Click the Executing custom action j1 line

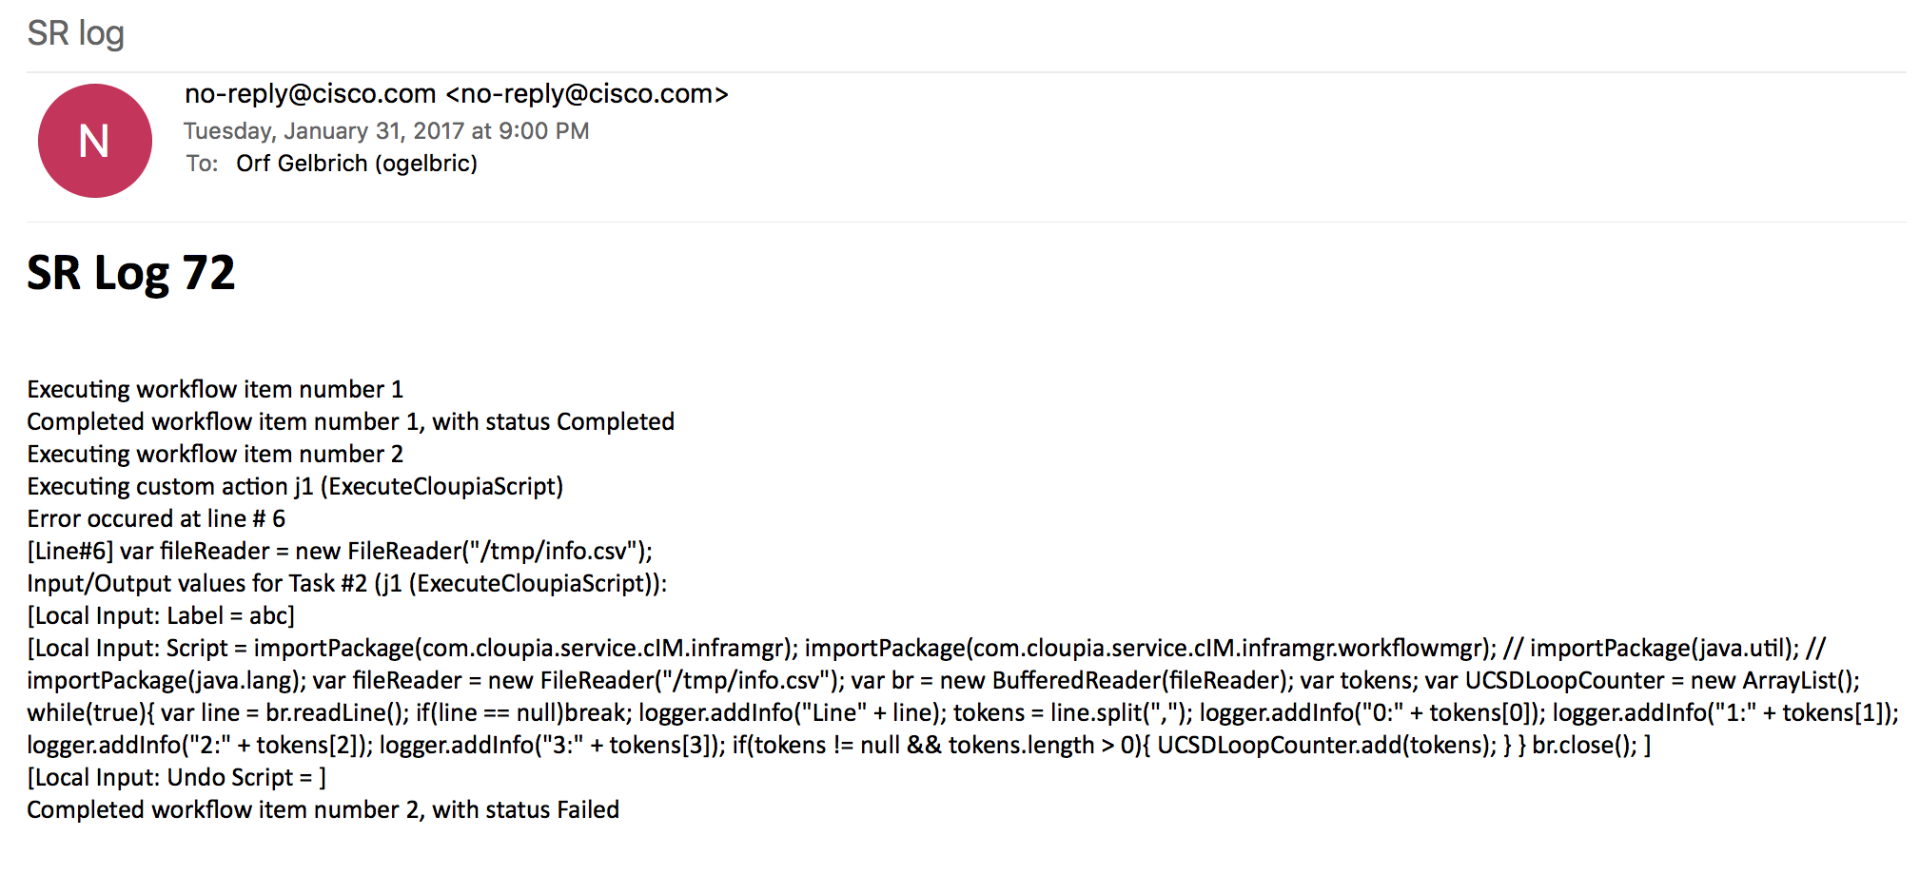pos(295,486)
